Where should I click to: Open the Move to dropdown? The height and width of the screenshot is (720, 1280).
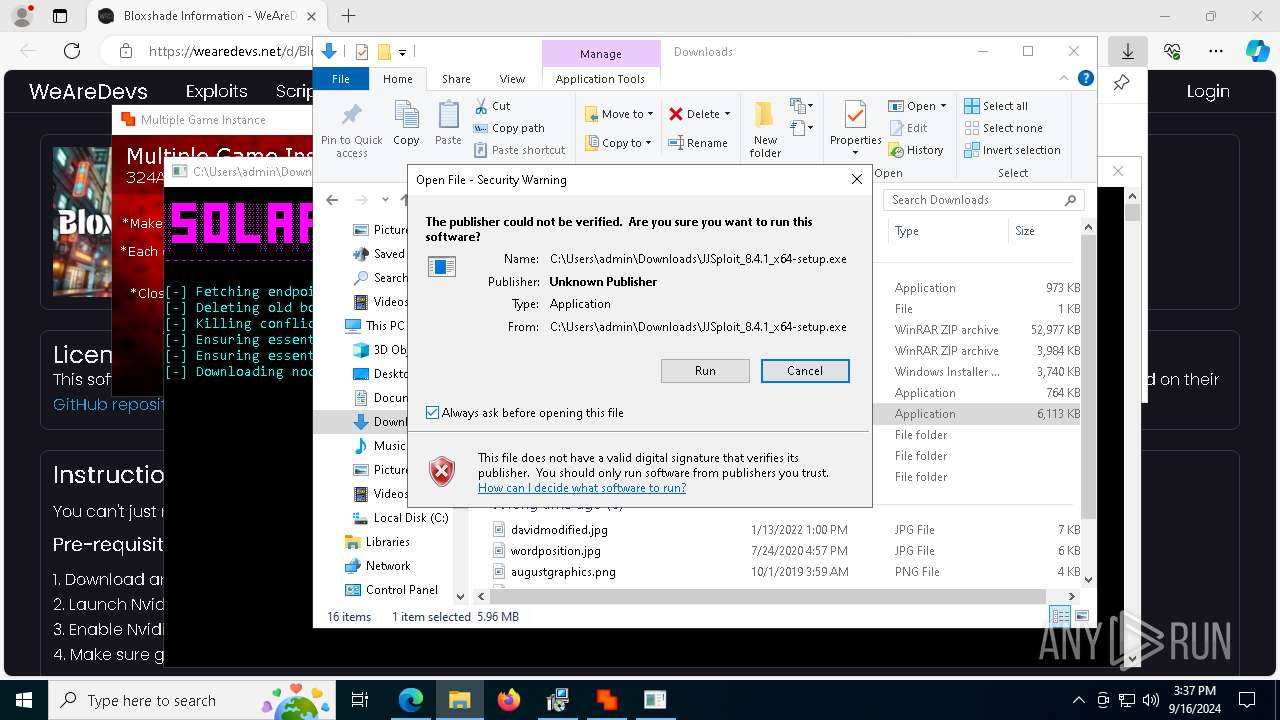(x=619, y=114)
